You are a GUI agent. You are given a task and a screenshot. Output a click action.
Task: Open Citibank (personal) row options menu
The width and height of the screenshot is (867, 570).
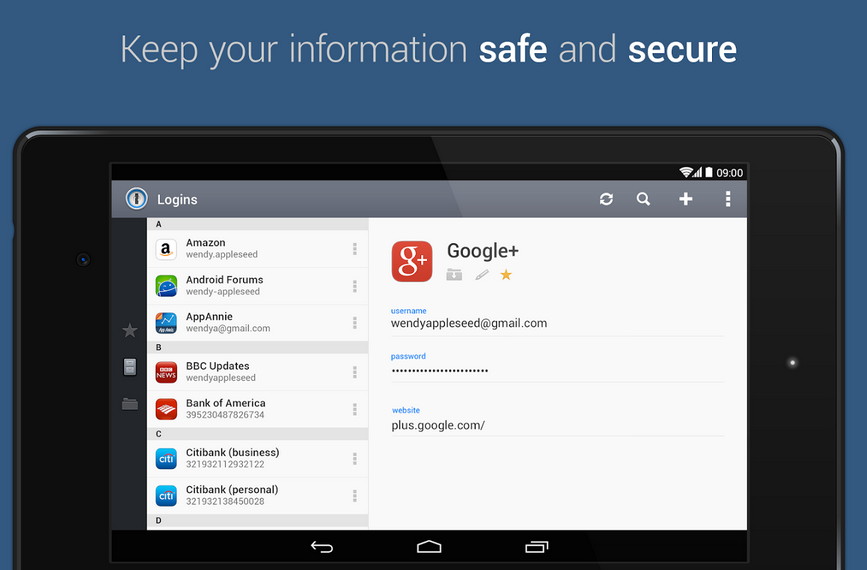point(354,495)
